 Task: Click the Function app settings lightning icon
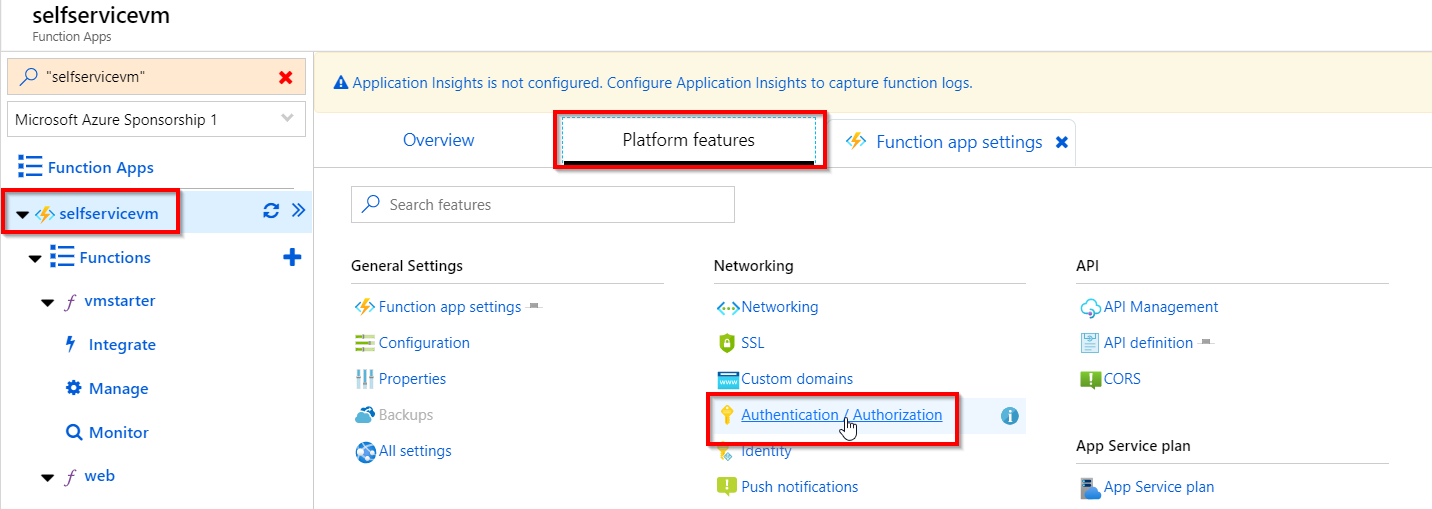tap(365, 307)
